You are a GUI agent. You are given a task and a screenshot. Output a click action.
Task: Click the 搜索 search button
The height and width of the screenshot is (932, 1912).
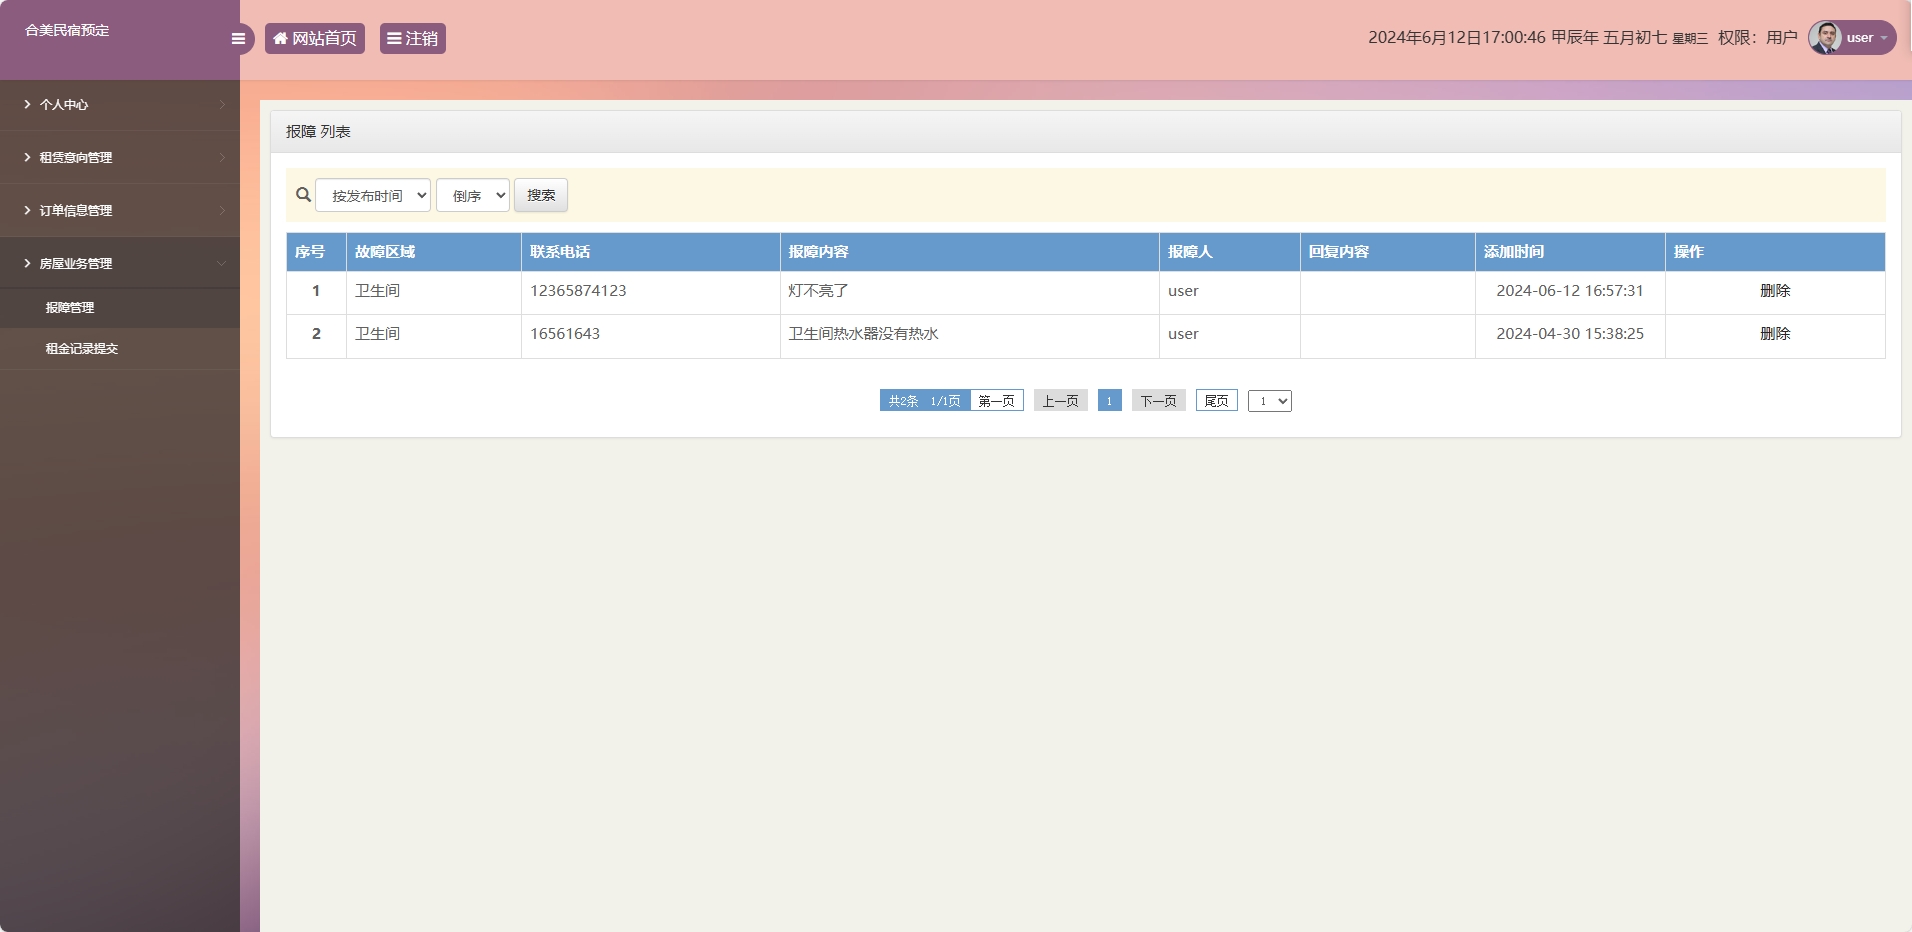click(541, 196)
